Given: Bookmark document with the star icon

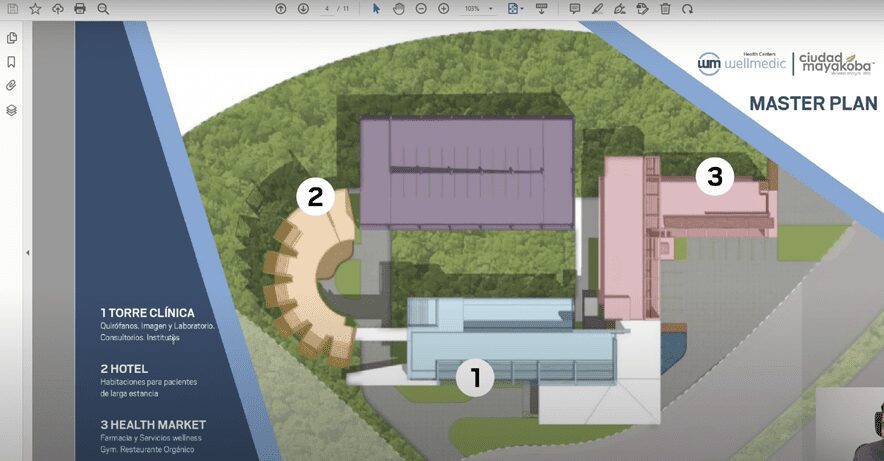Looking at the screenshot, I should (x=35, y=8).
